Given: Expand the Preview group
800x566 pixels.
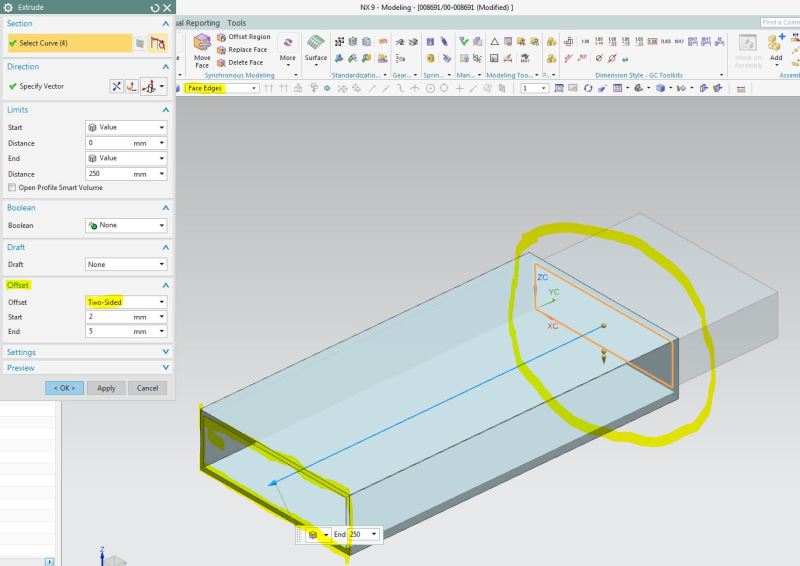Looking at the screenshot, I should tap(165, 367).
